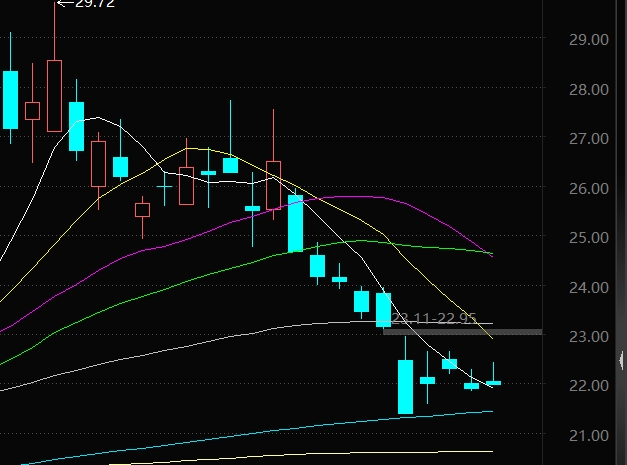Click the 22.00 price axis label
Viewport: 627px width, 465px height.
[x=589, y=386]
